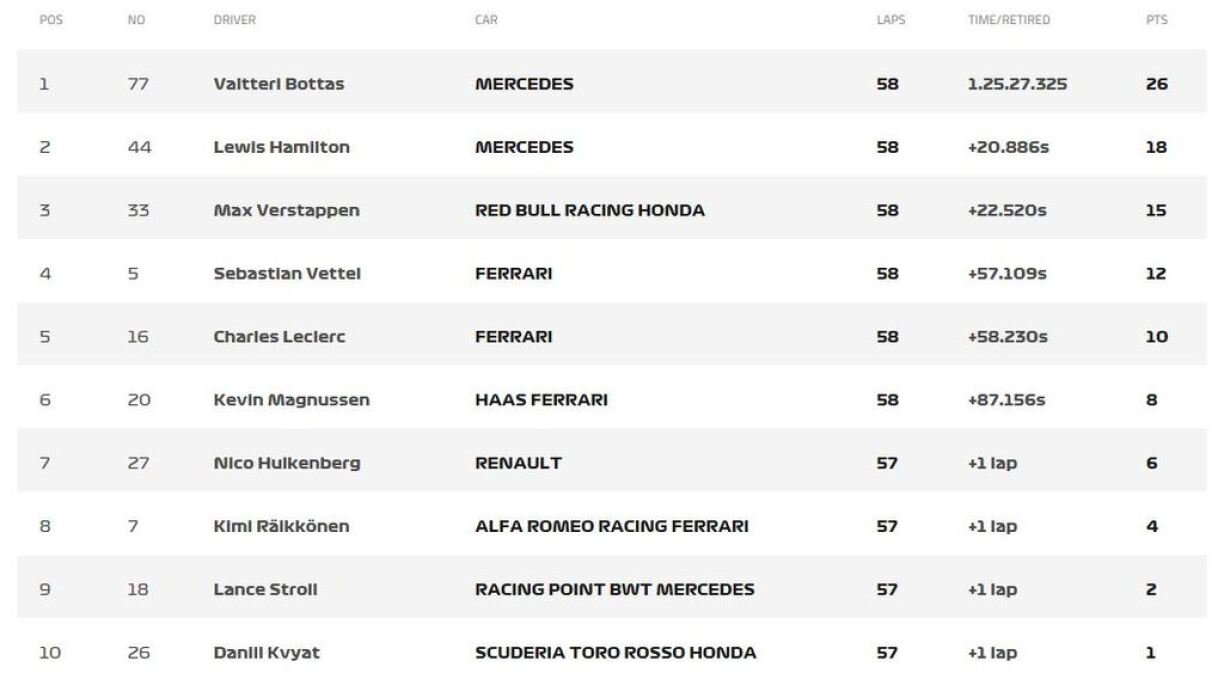Click the LAPS column header
1224x679 pixels.
pyautogui.click(x=890, y=20)
